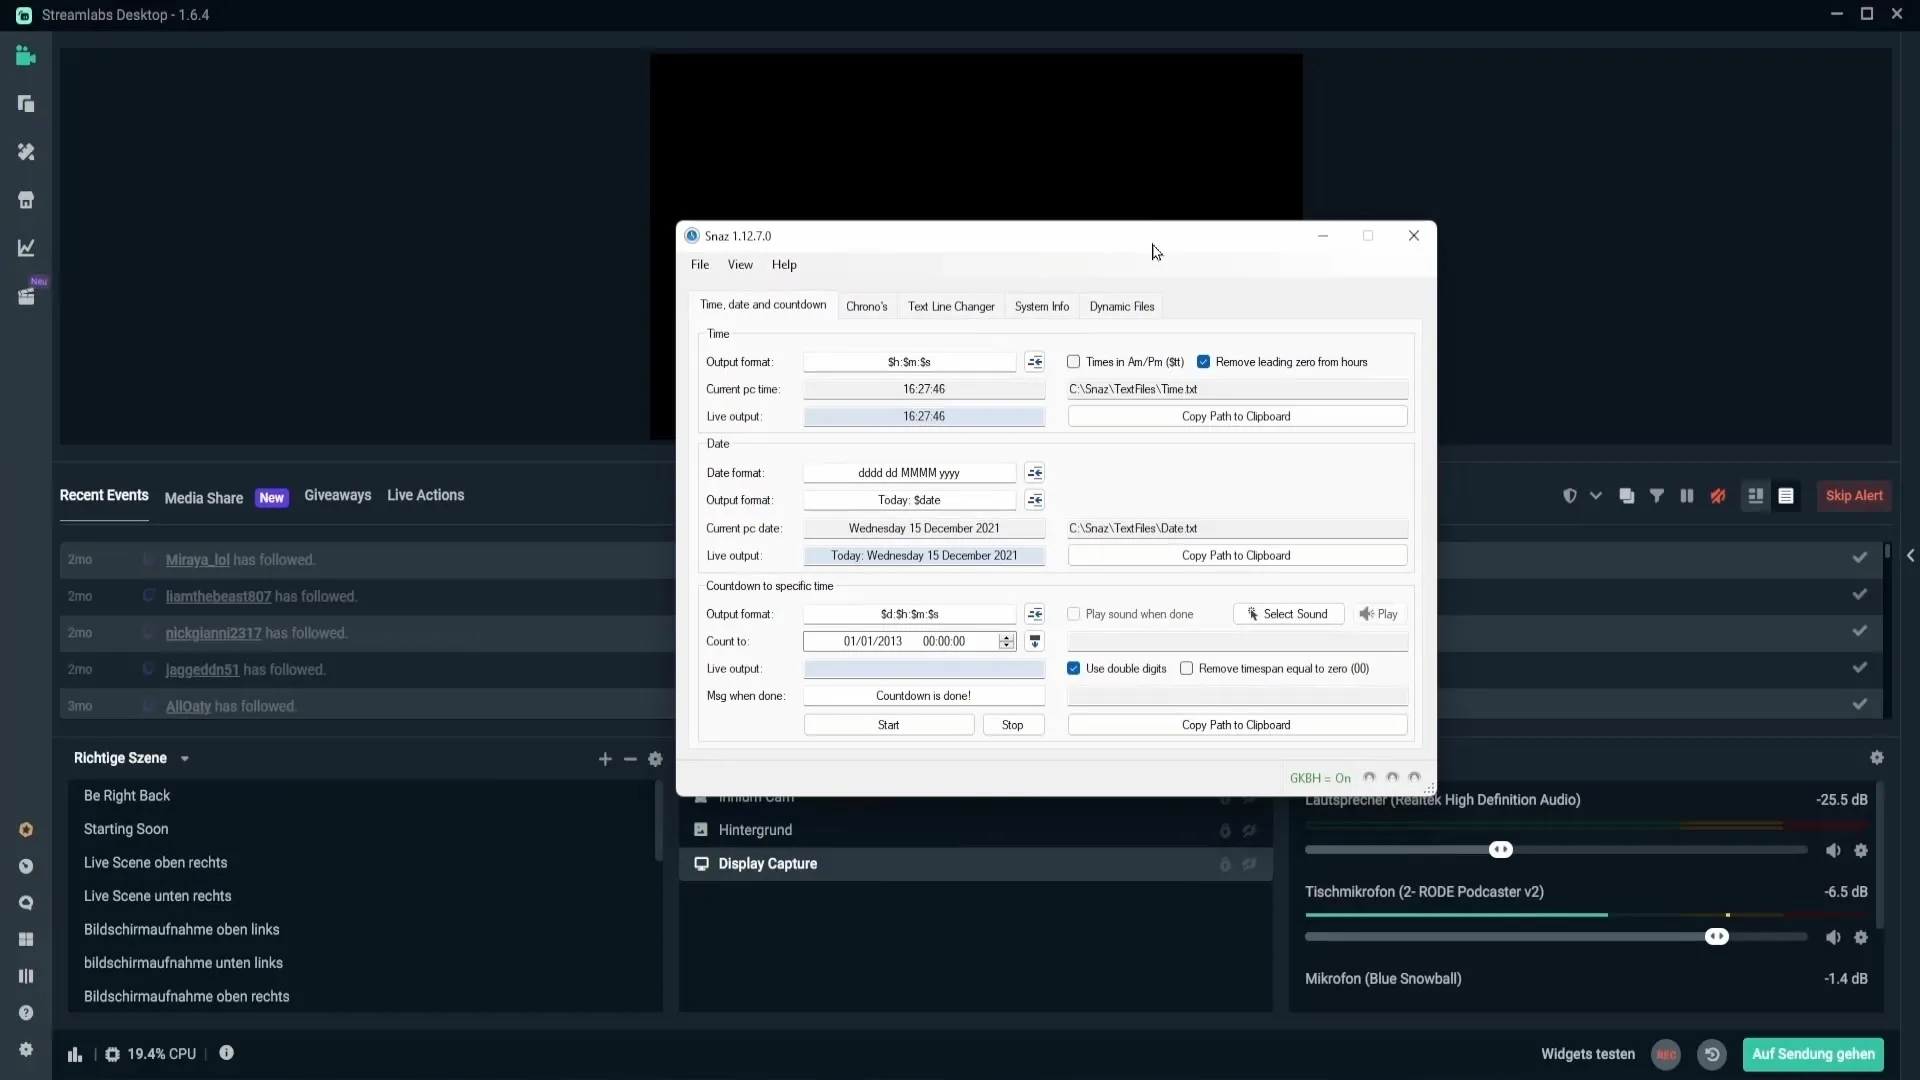The width and height of the screenshot is (1920, 1080).
Task: Switch events to the card layout view icon
Action: coord(1755,496)
